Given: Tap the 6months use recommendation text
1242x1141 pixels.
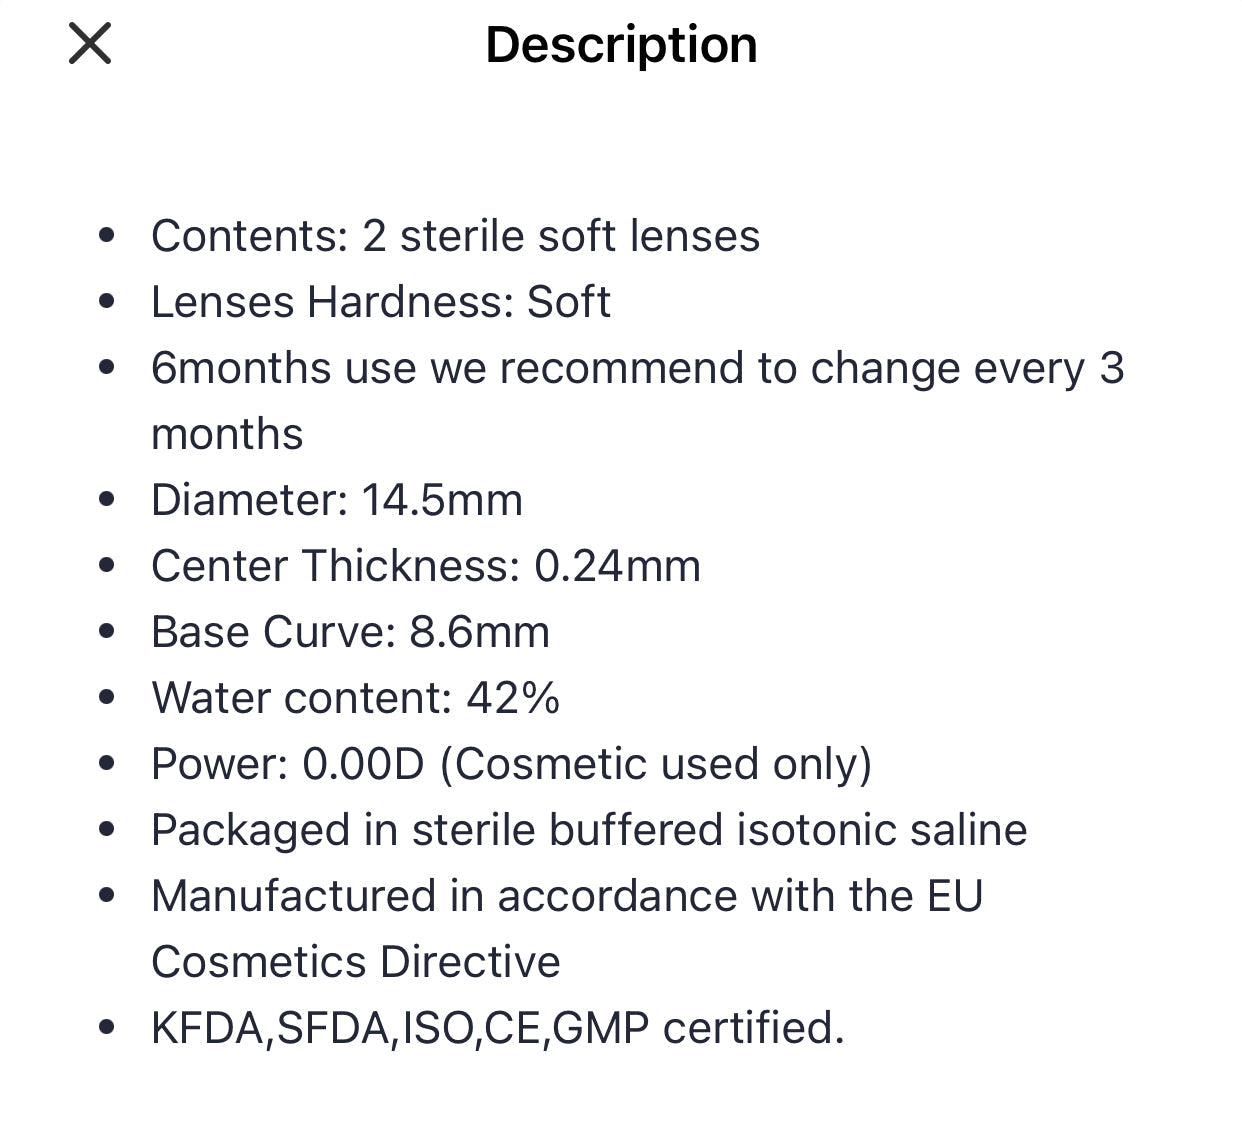Looking at the screenshot, I should click(637, 369).
